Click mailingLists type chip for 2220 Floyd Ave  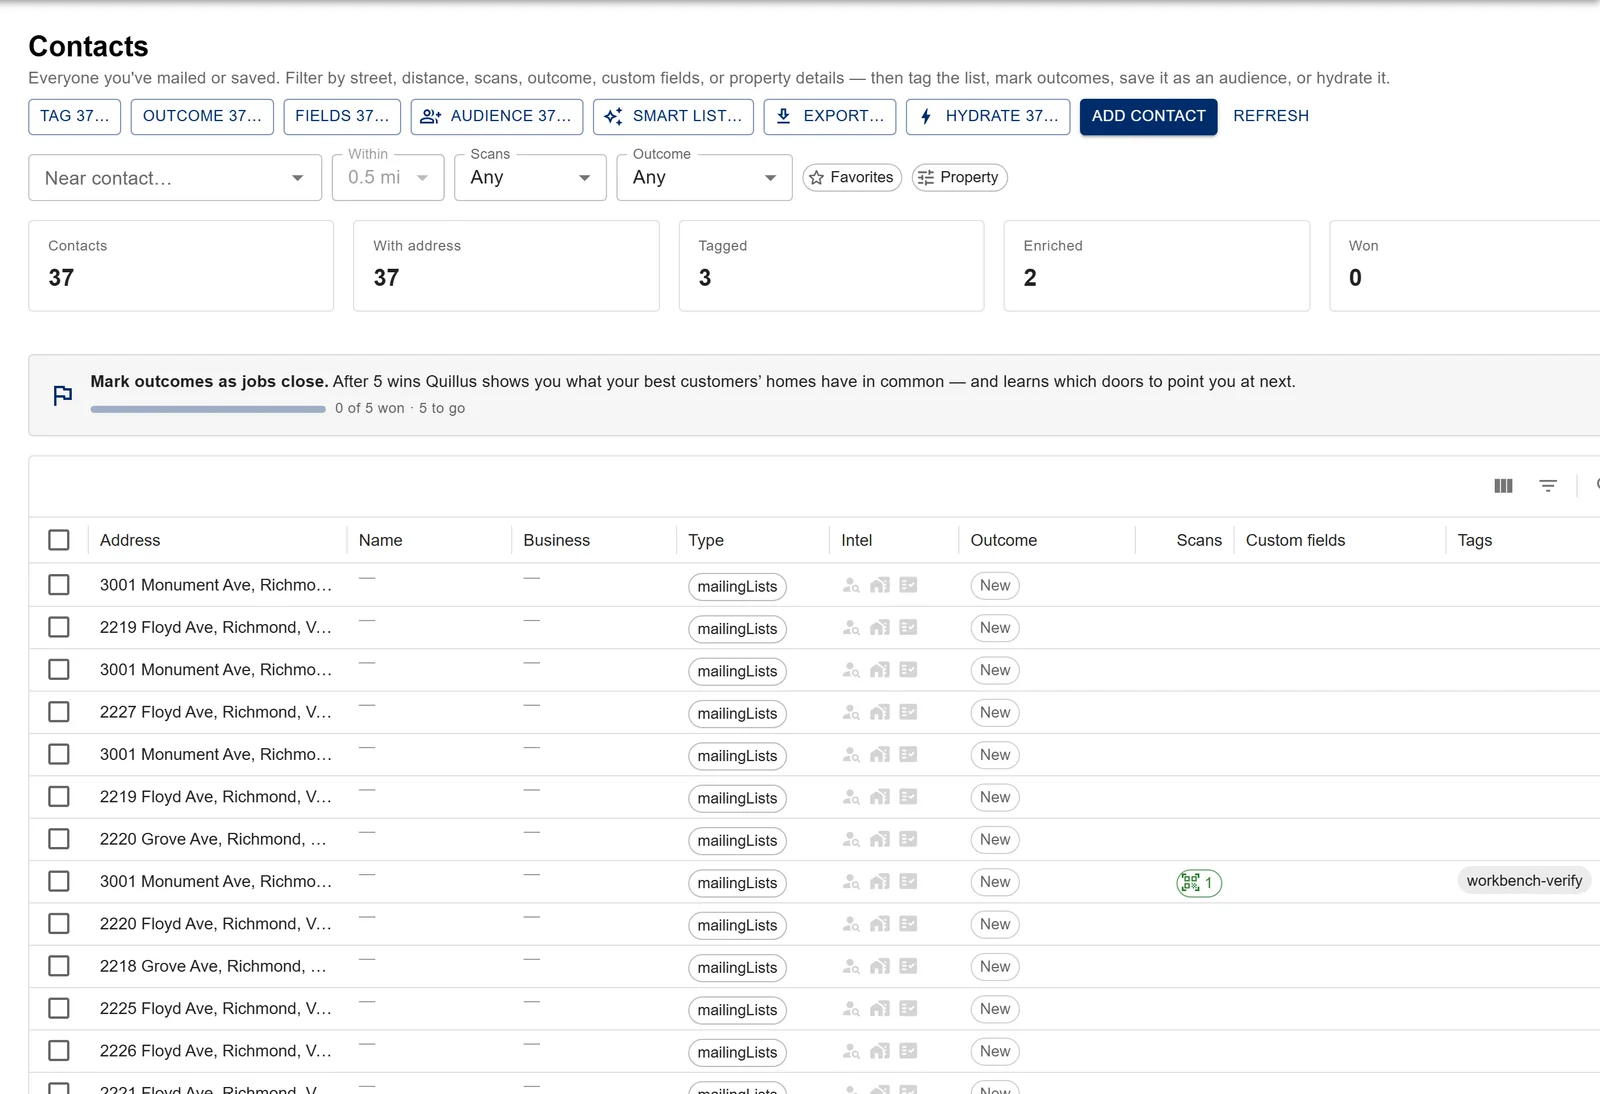click(737, 926)
